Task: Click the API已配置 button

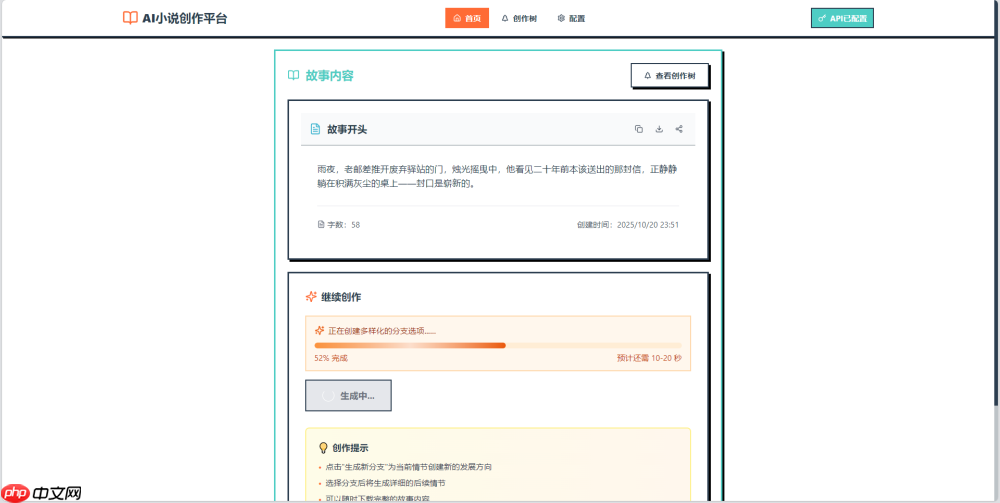Action: coord(842,18)
